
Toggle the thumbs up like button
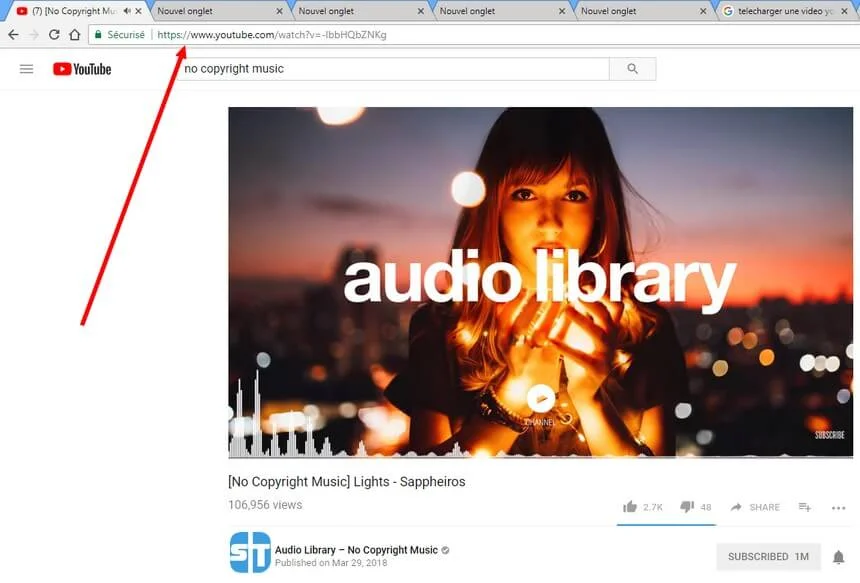(x=628, y=507)
